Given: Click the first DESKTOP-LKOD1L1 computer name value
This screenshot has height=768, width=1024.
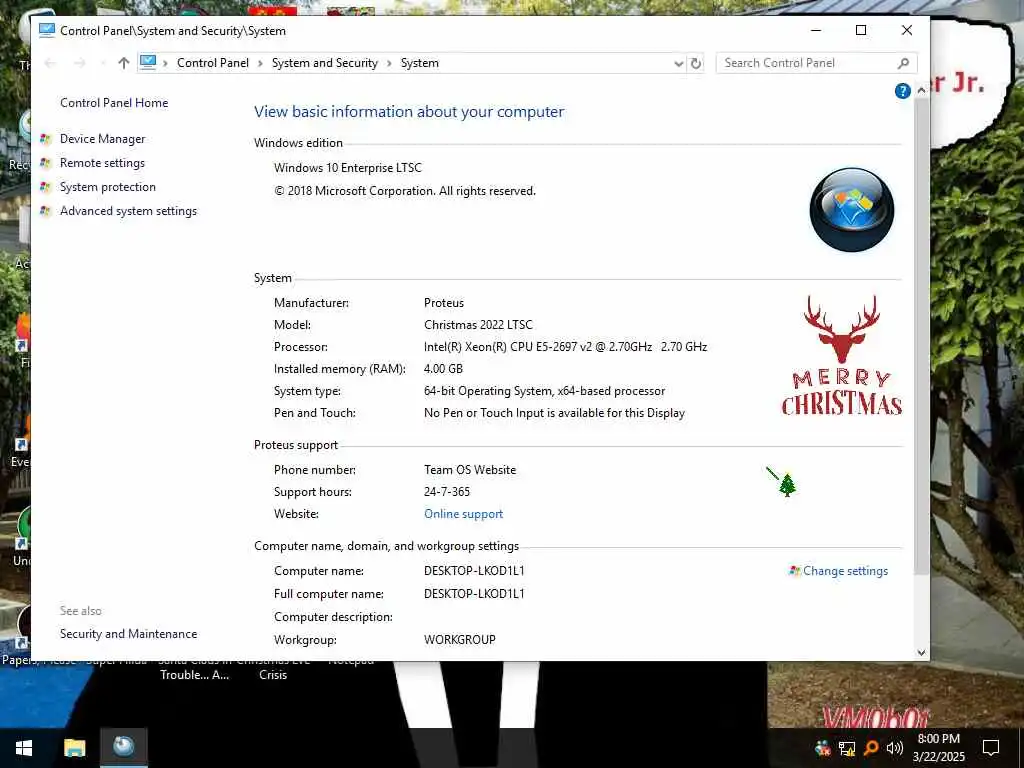Looking at the screenshot, I should 474,571.
